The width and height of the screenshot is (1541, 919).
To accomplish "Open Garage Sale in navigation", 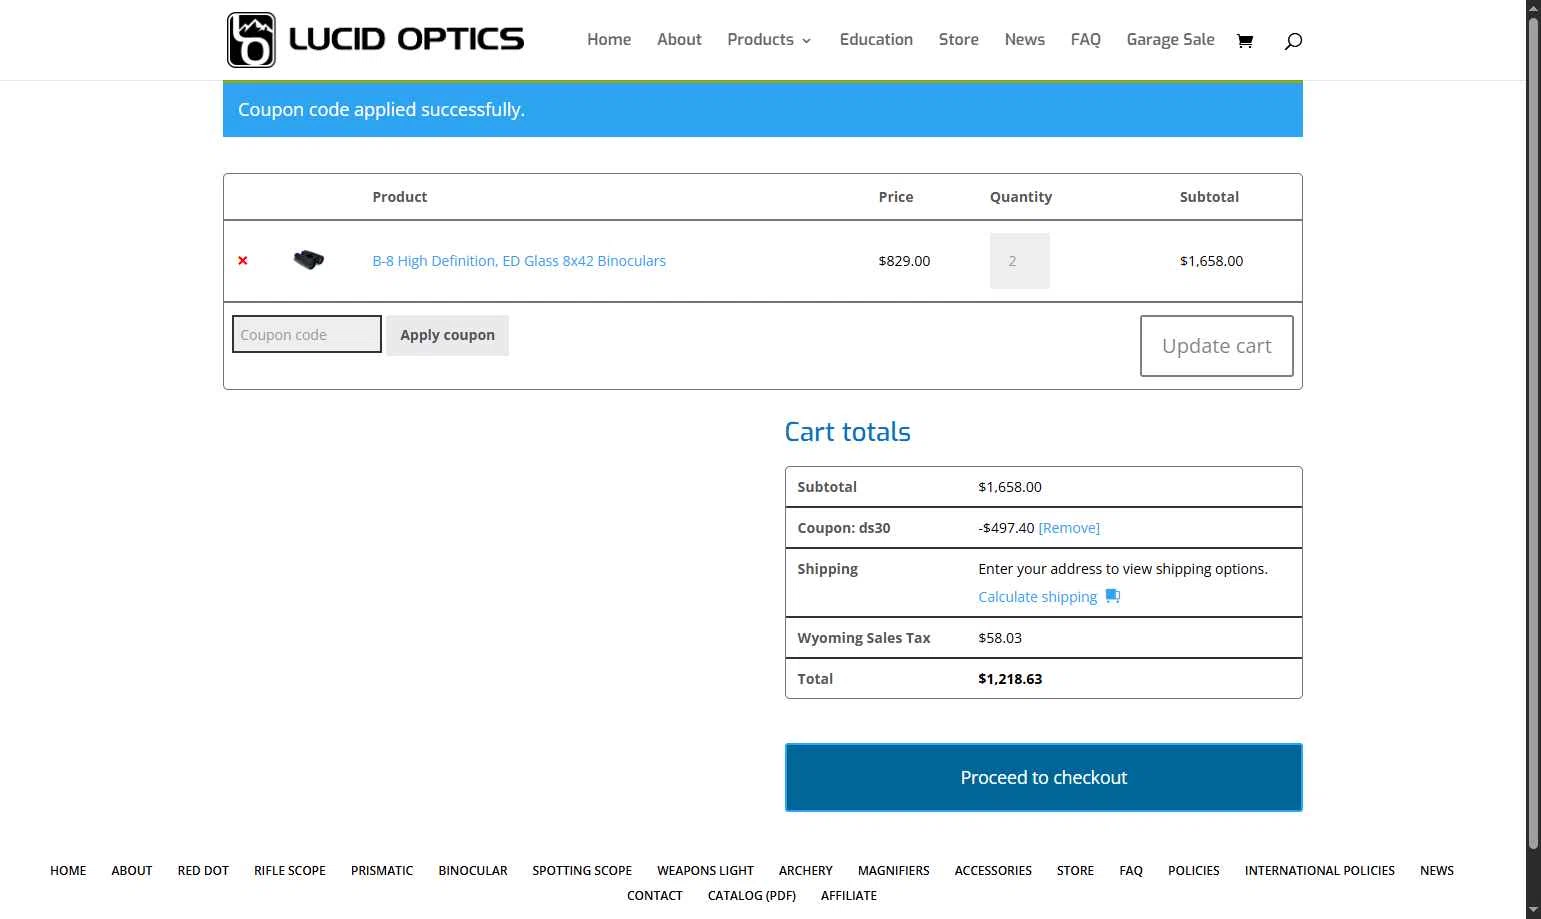I will click(1170, 40).
